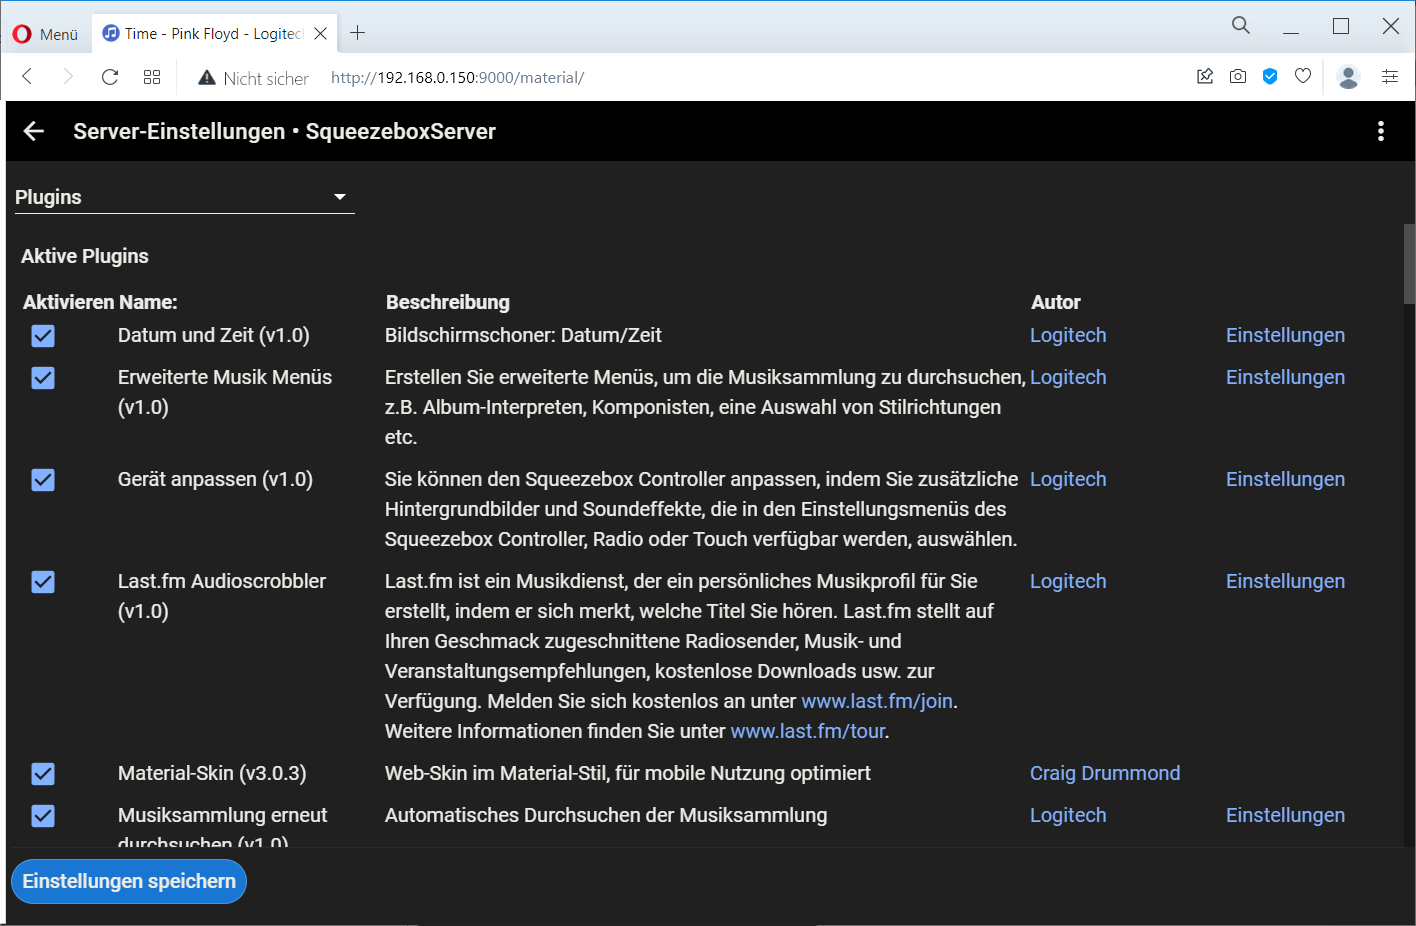Click the Beschreibung column header
The width and height of the screenshot is (1416, 926).
[448, 302]
